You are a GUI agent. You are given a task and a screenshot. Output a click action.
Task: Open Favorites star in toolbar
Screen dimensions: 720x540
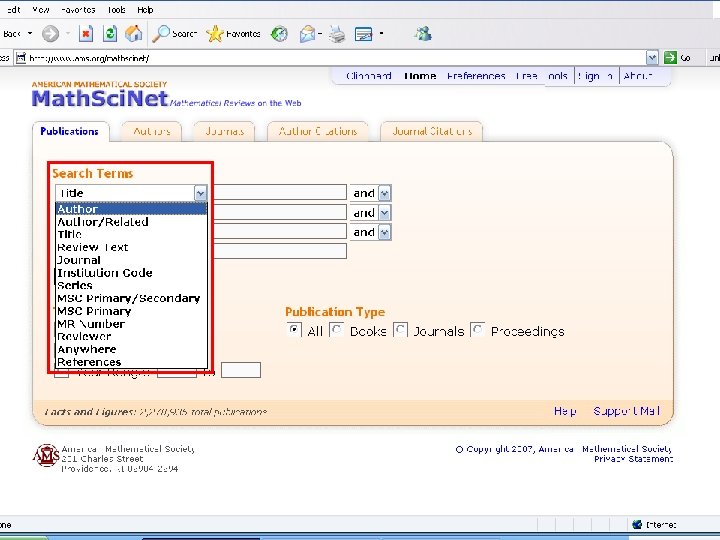(233, 34)
